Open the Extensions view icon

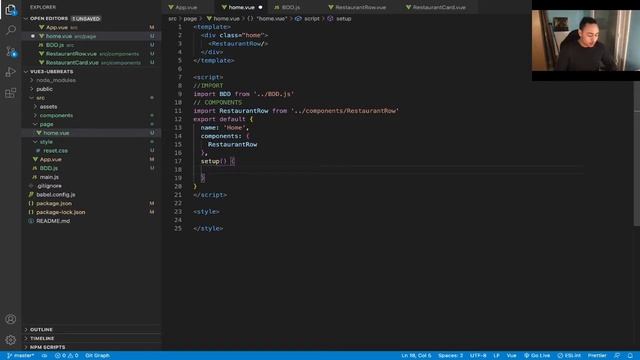click(x=11, y=93)
